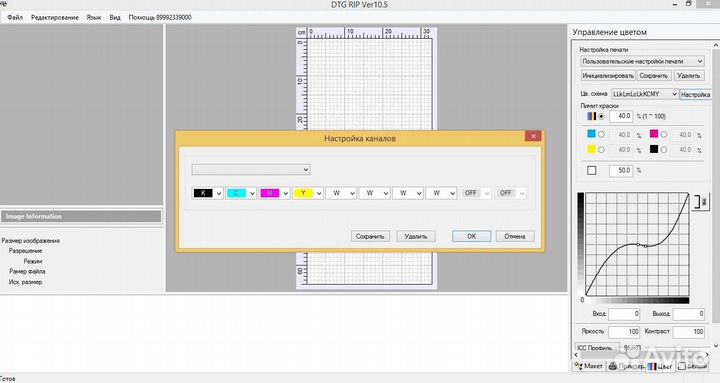Viewport: 720px width, 383px height.
Task: Click the cyan ink swatch icon
Action: pos(591,134)
